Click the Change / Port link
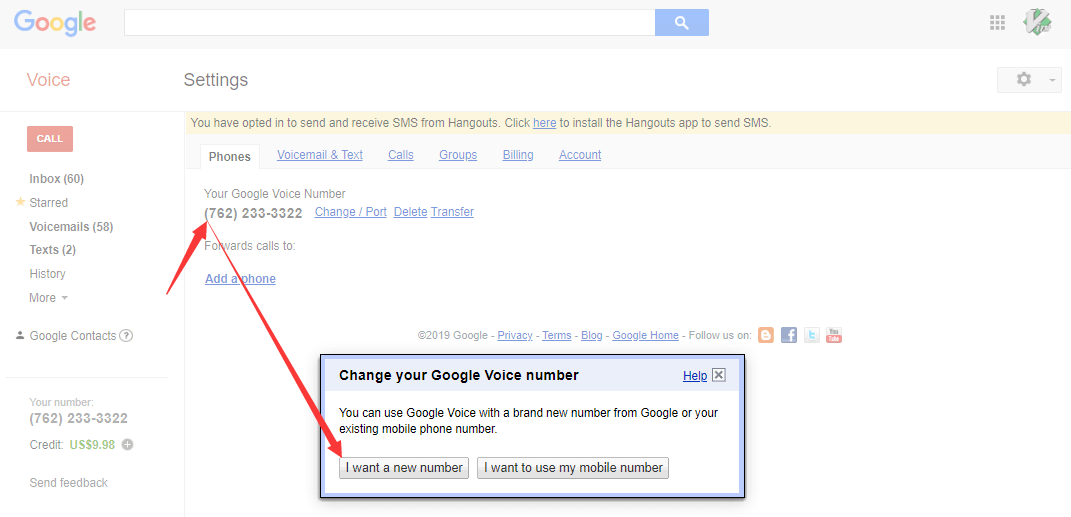Screen dimensions: 1071x517 point(350,212)
